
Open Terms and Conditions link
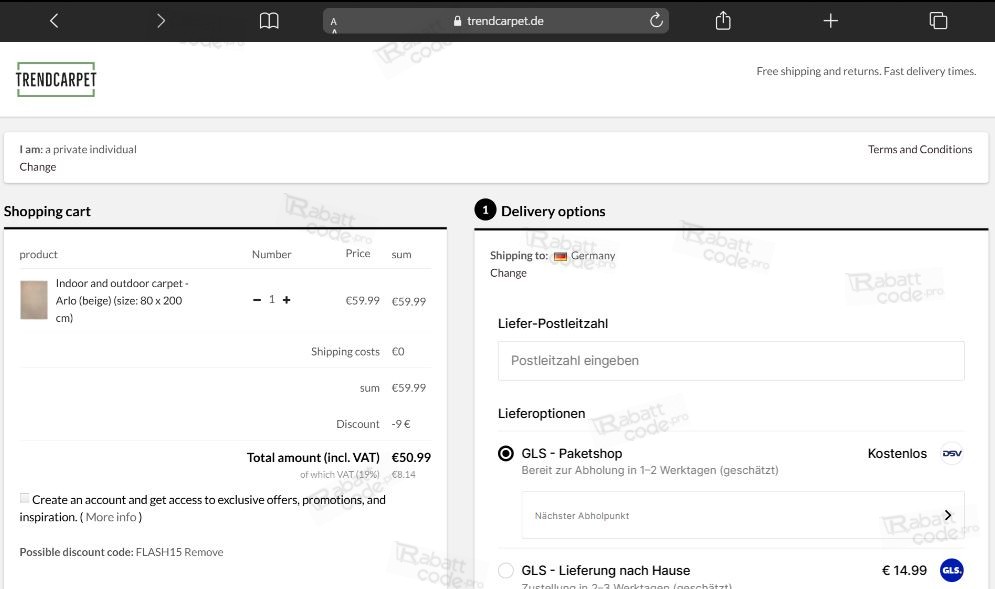coord(920,149)
